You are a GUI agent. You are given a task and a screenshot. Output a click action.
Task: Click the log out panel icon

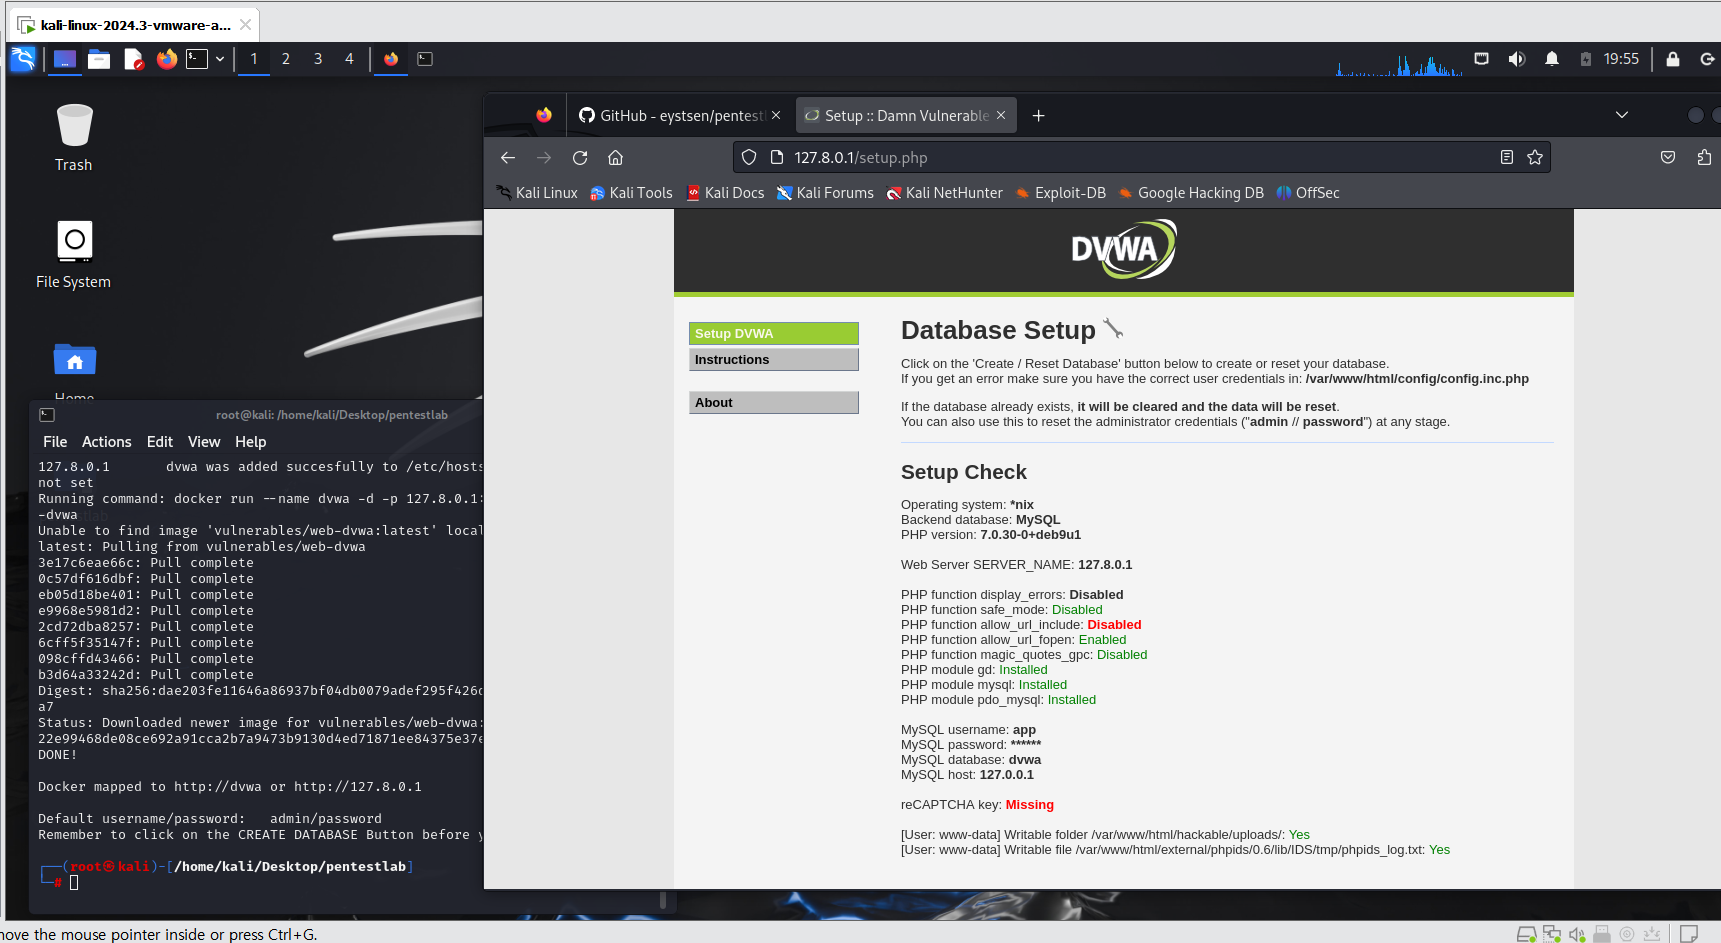click(x=1707, y=59)
